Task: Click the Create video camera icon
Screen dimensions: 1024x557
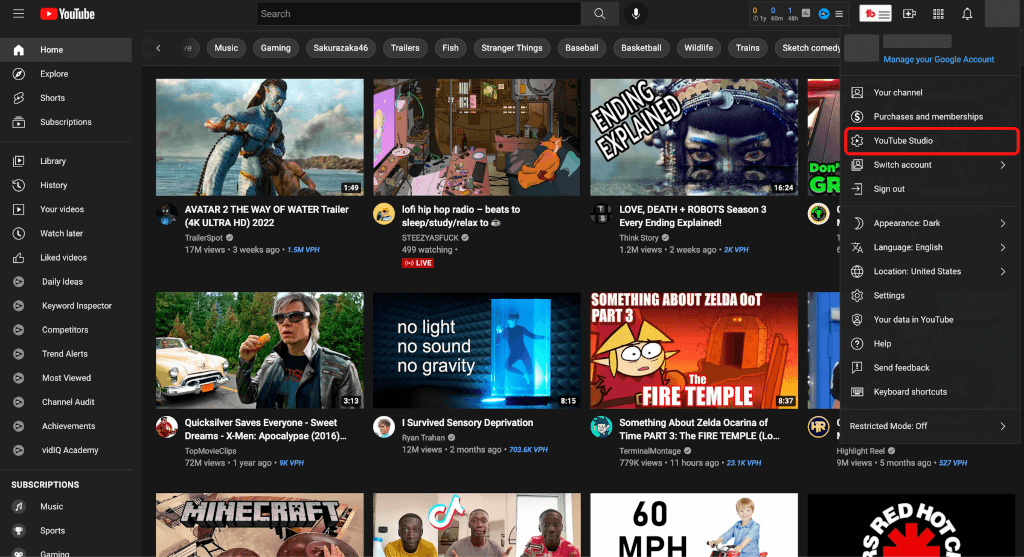Action: click(909, 14)
